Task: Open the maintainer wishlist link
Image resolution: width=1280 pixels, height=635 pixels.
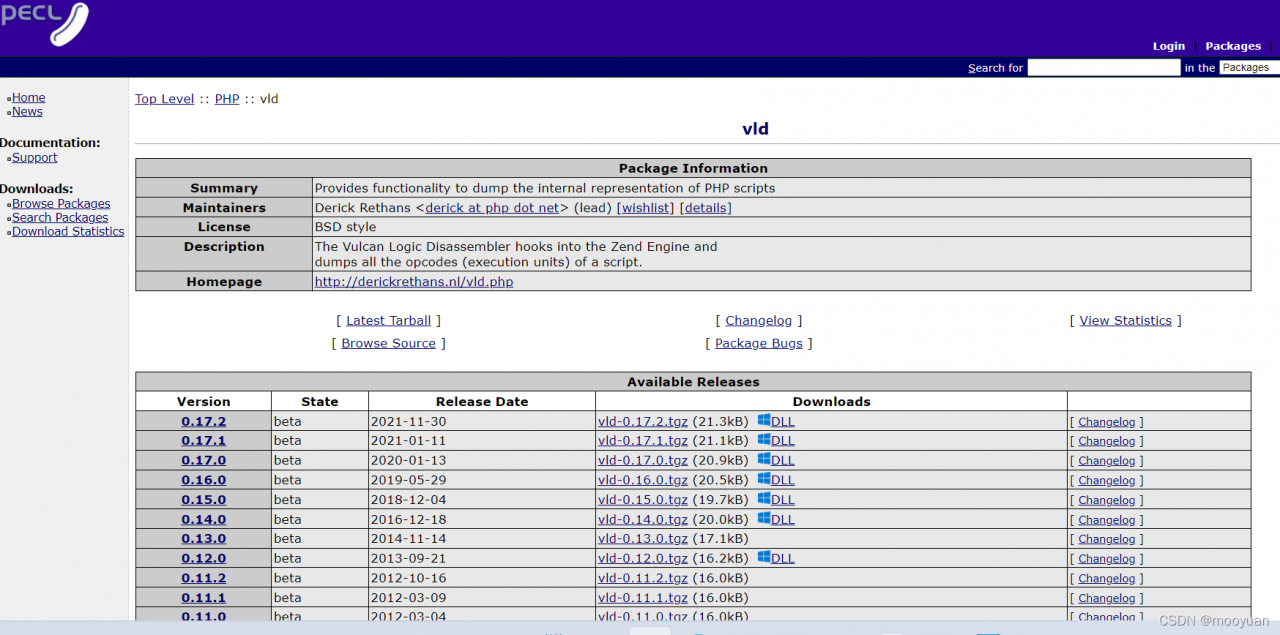Action: (645, 208)
